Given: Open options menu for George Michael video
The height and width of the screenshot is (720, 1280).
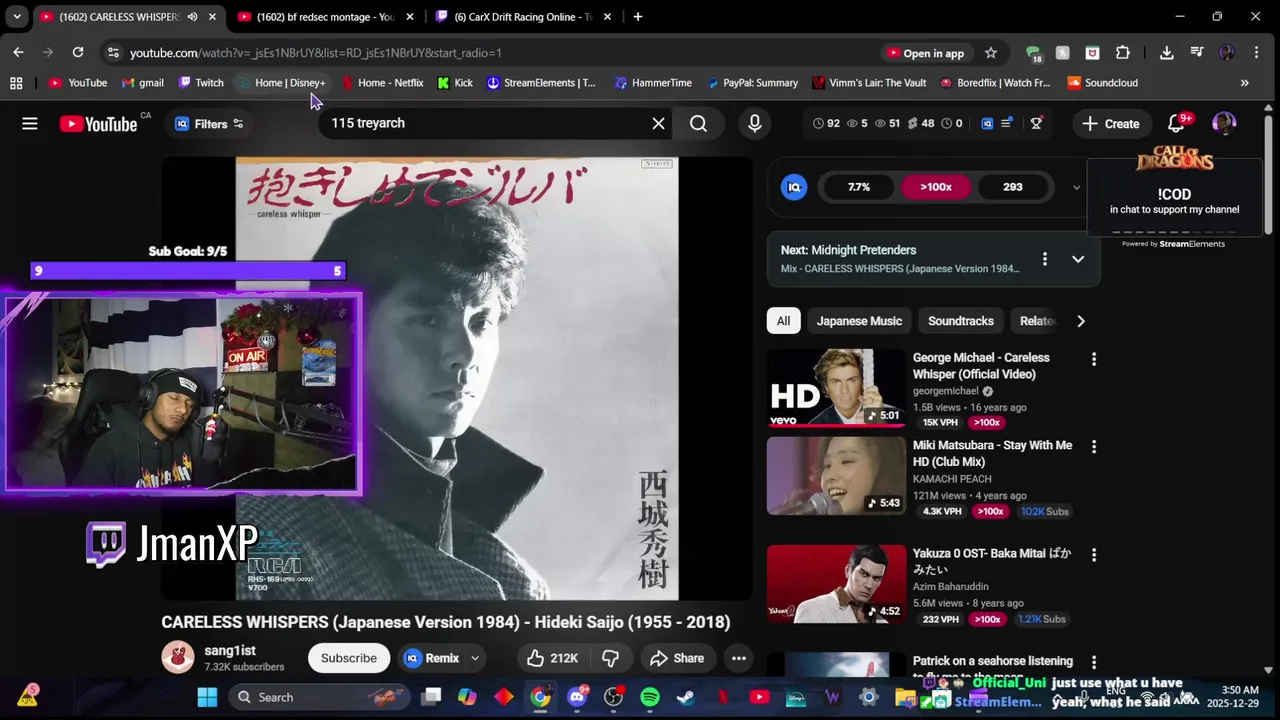Looking at the screenshot, I should pos(1093,359).
